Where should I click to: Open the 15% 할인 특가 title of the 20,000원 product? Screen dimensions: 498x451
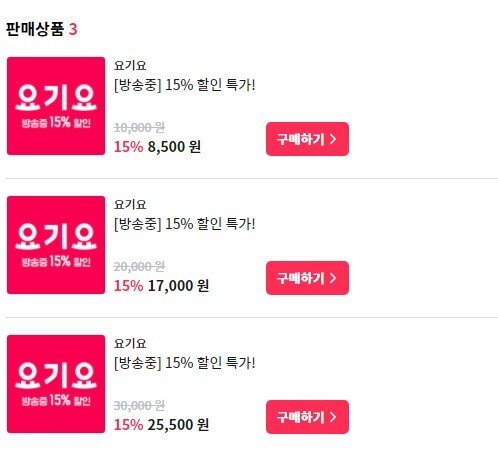pos(185,224)
